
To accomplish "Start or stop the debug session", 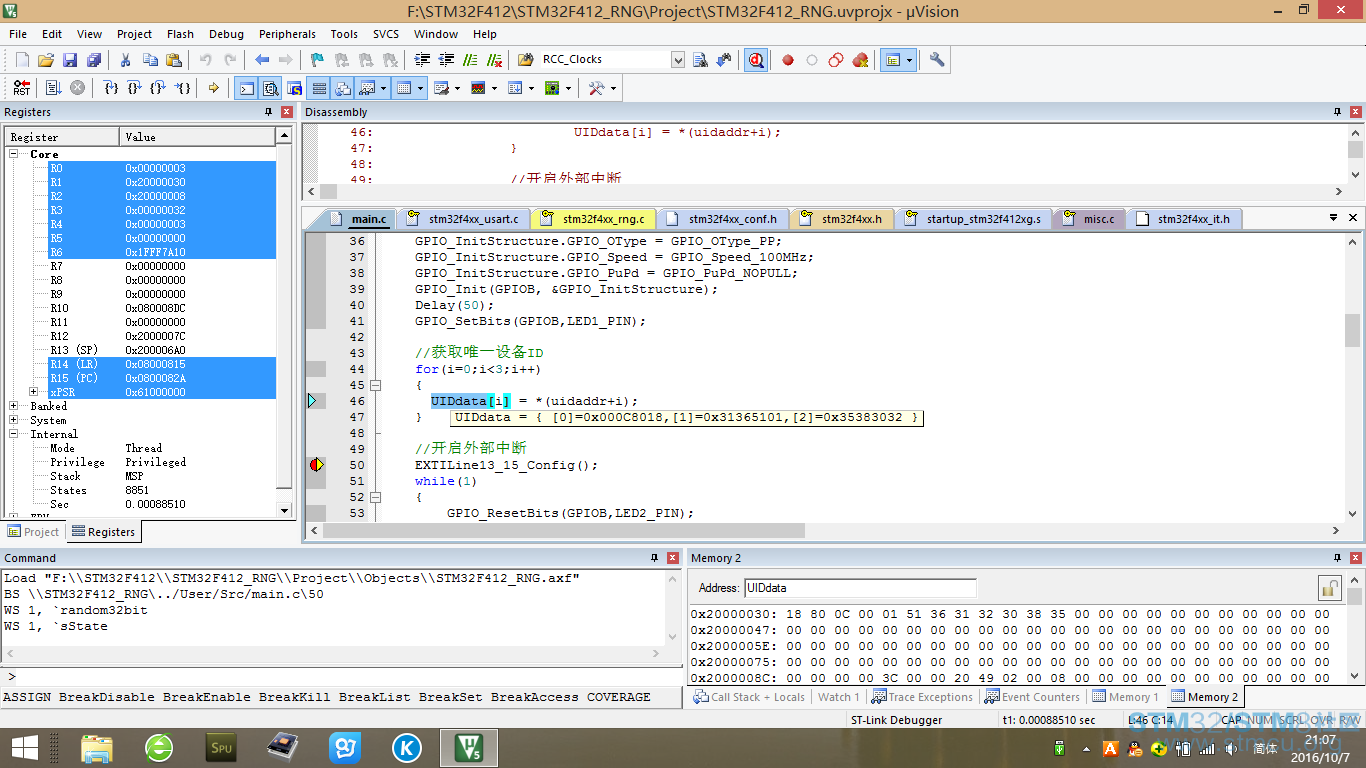I will (756, 60).
